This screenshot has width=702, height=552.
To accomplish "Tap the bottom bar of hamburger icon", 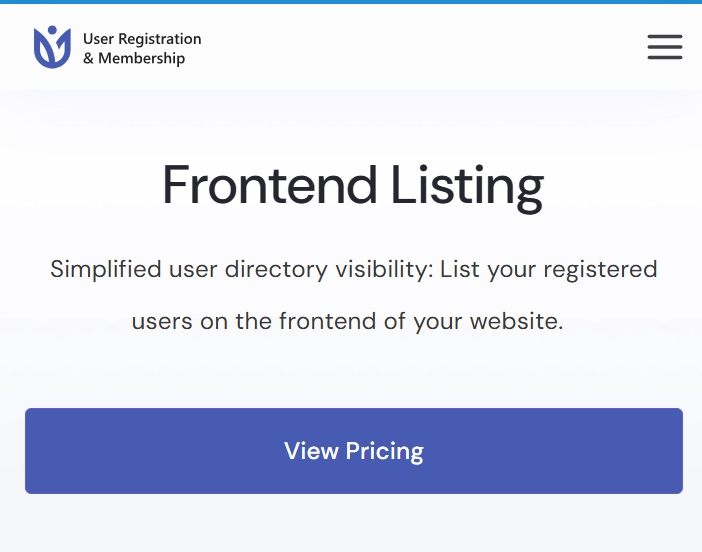I will pyautogui.click(x=665, y=57).
